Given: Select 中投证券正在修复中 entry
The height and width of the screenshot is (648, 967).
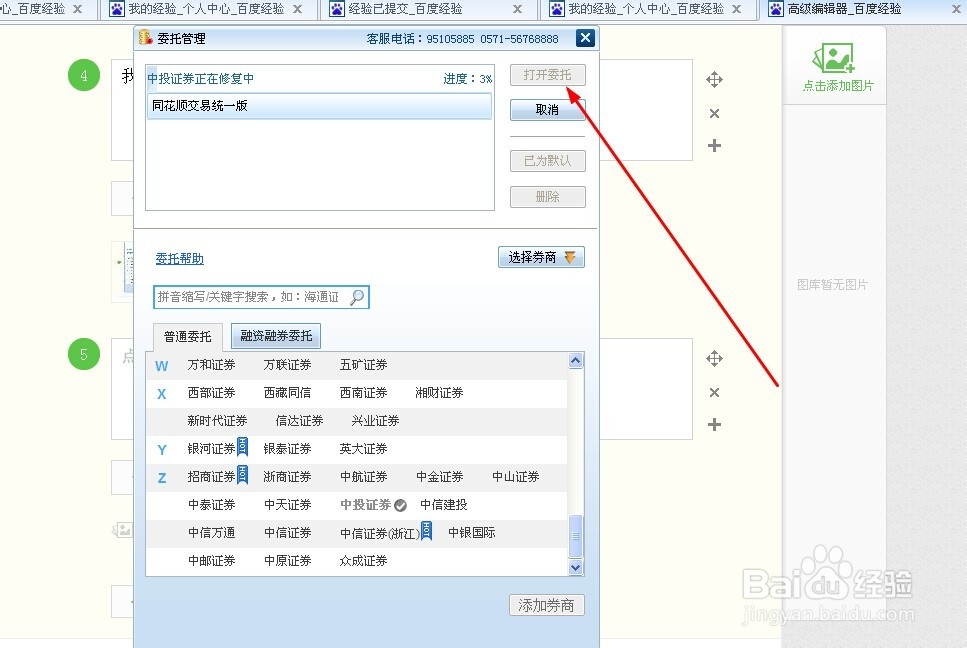Looking at the screenshot, I should (319, 79).
